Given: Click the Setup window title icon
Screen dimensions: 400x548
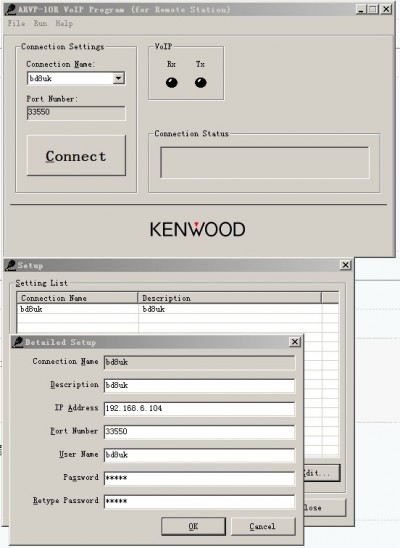Looking at the screenshot, I should click(11, 265).
